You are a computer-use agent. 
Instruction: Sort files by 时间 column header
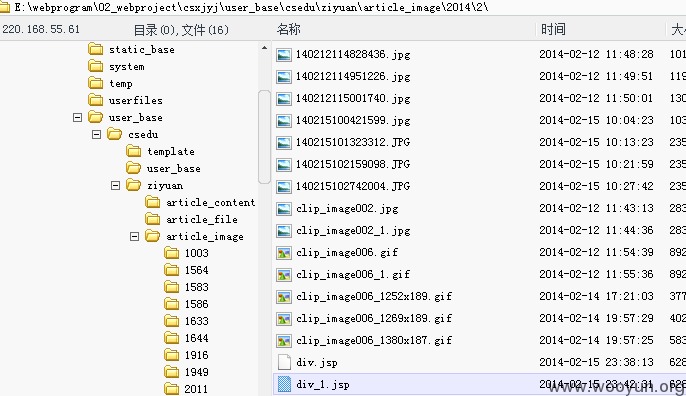tap(553, 29)
